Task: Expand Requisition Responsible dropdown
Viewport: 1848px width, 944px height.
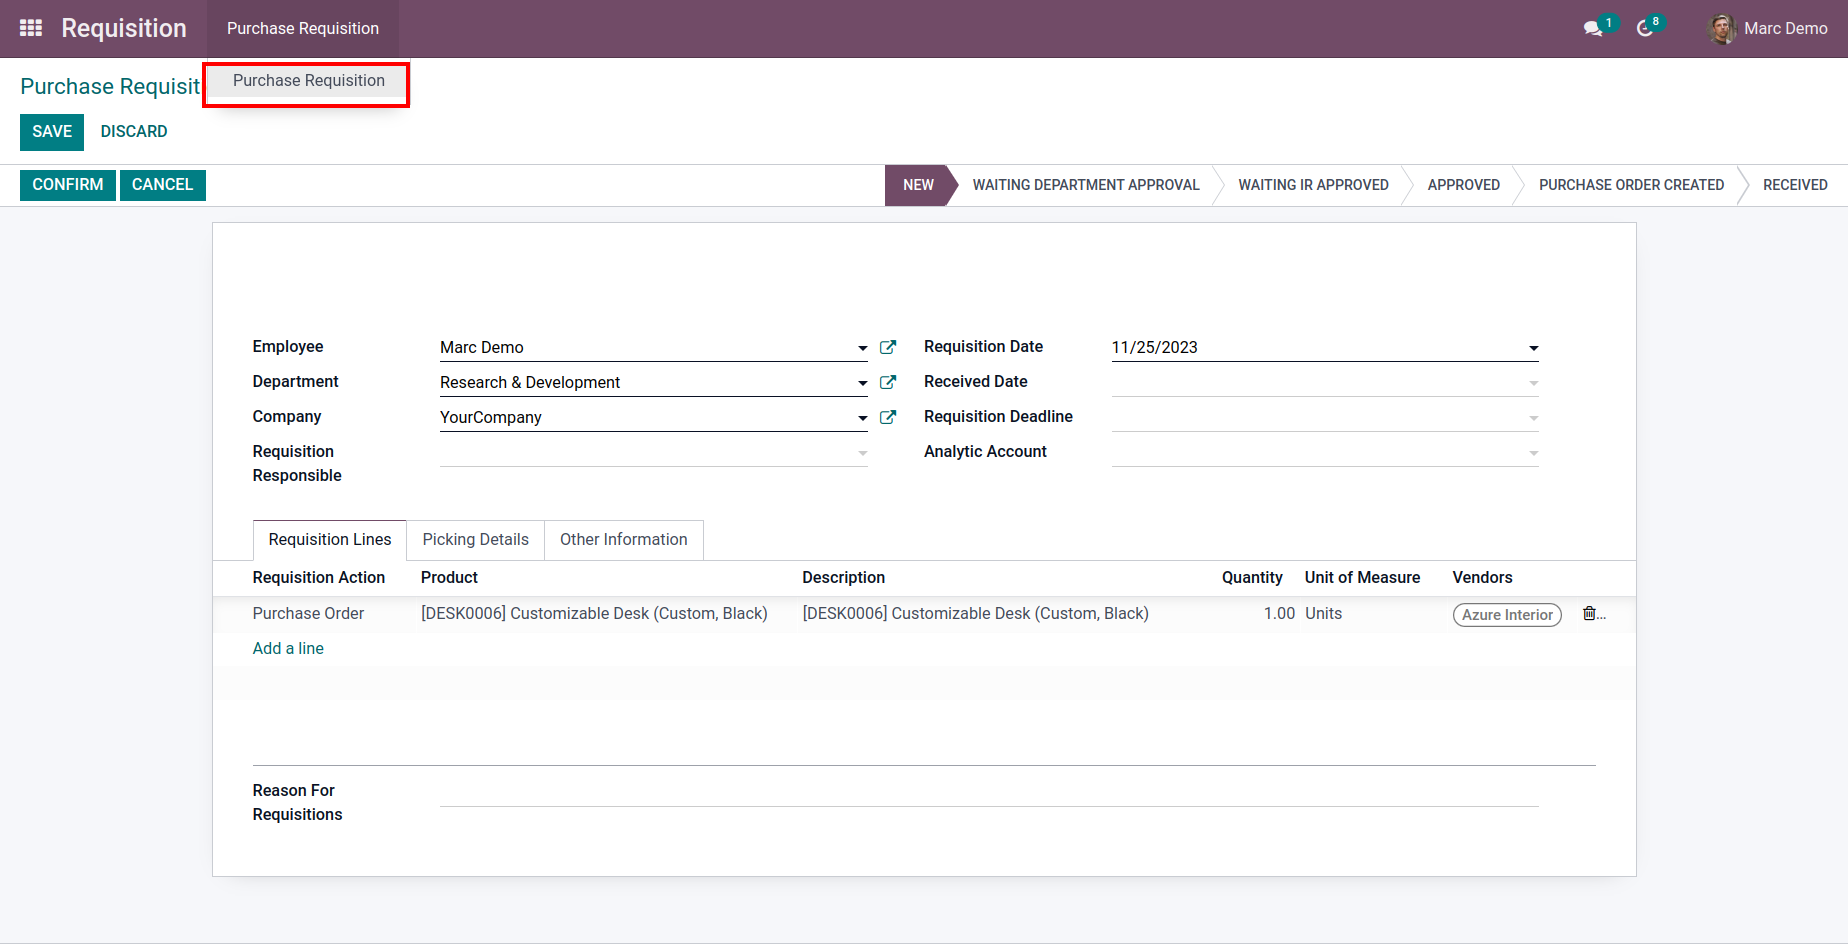Action: [862, 453]
